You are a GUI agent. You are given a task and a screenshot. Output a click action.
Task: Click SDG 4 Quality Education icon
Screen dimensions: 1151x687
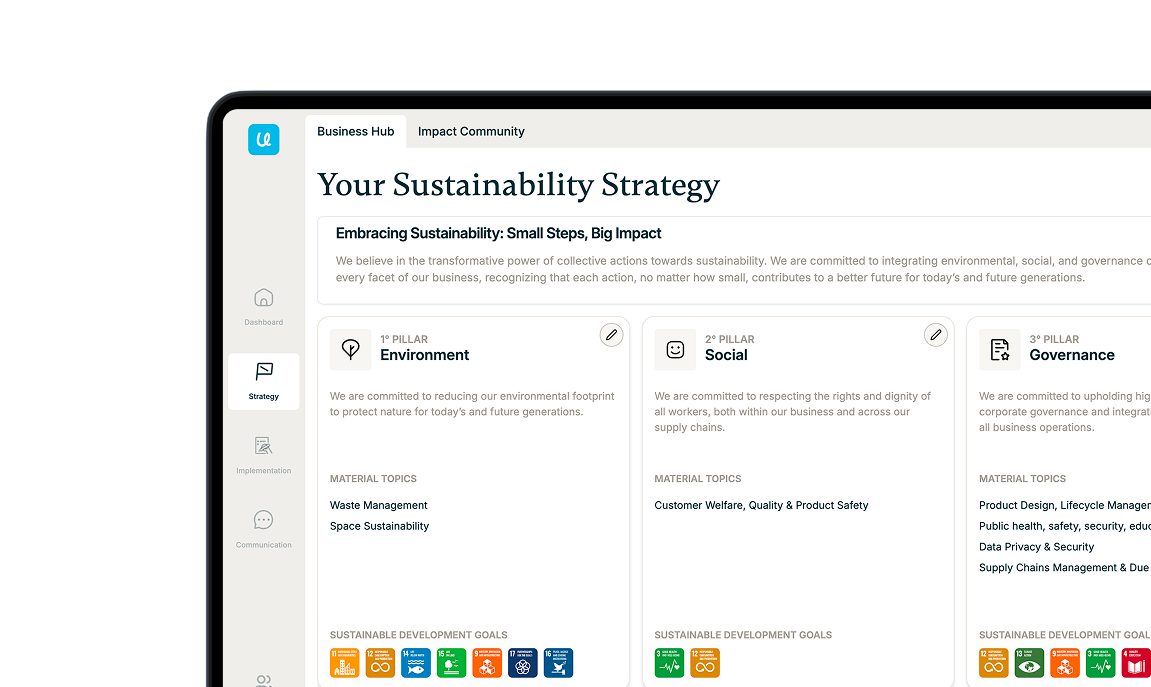[x=1136, y=663]
